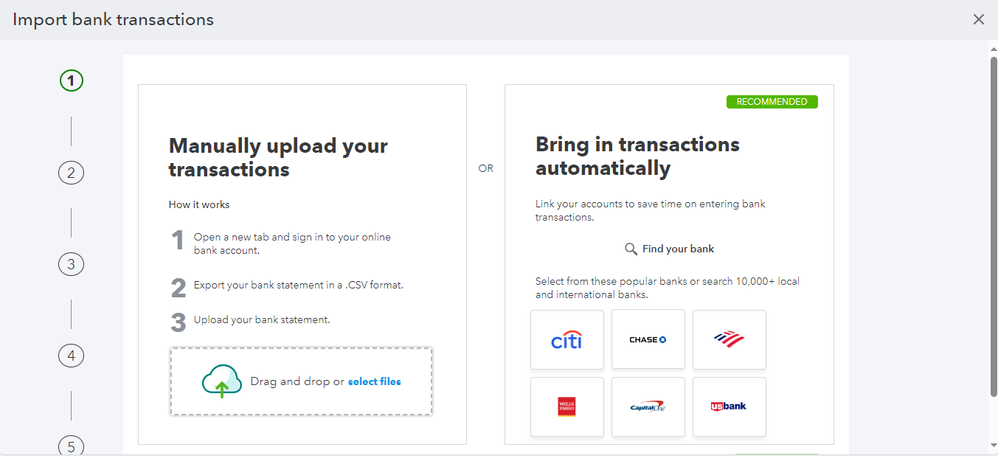
Task: Click the cloud upload icon
Action: click(x=221, y=381)
